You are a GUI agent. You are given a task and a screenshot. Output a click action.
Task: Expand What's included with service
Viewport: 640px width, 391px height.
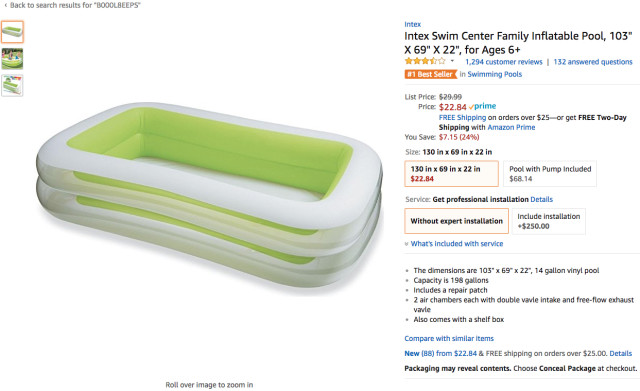[x=454, y=244]
